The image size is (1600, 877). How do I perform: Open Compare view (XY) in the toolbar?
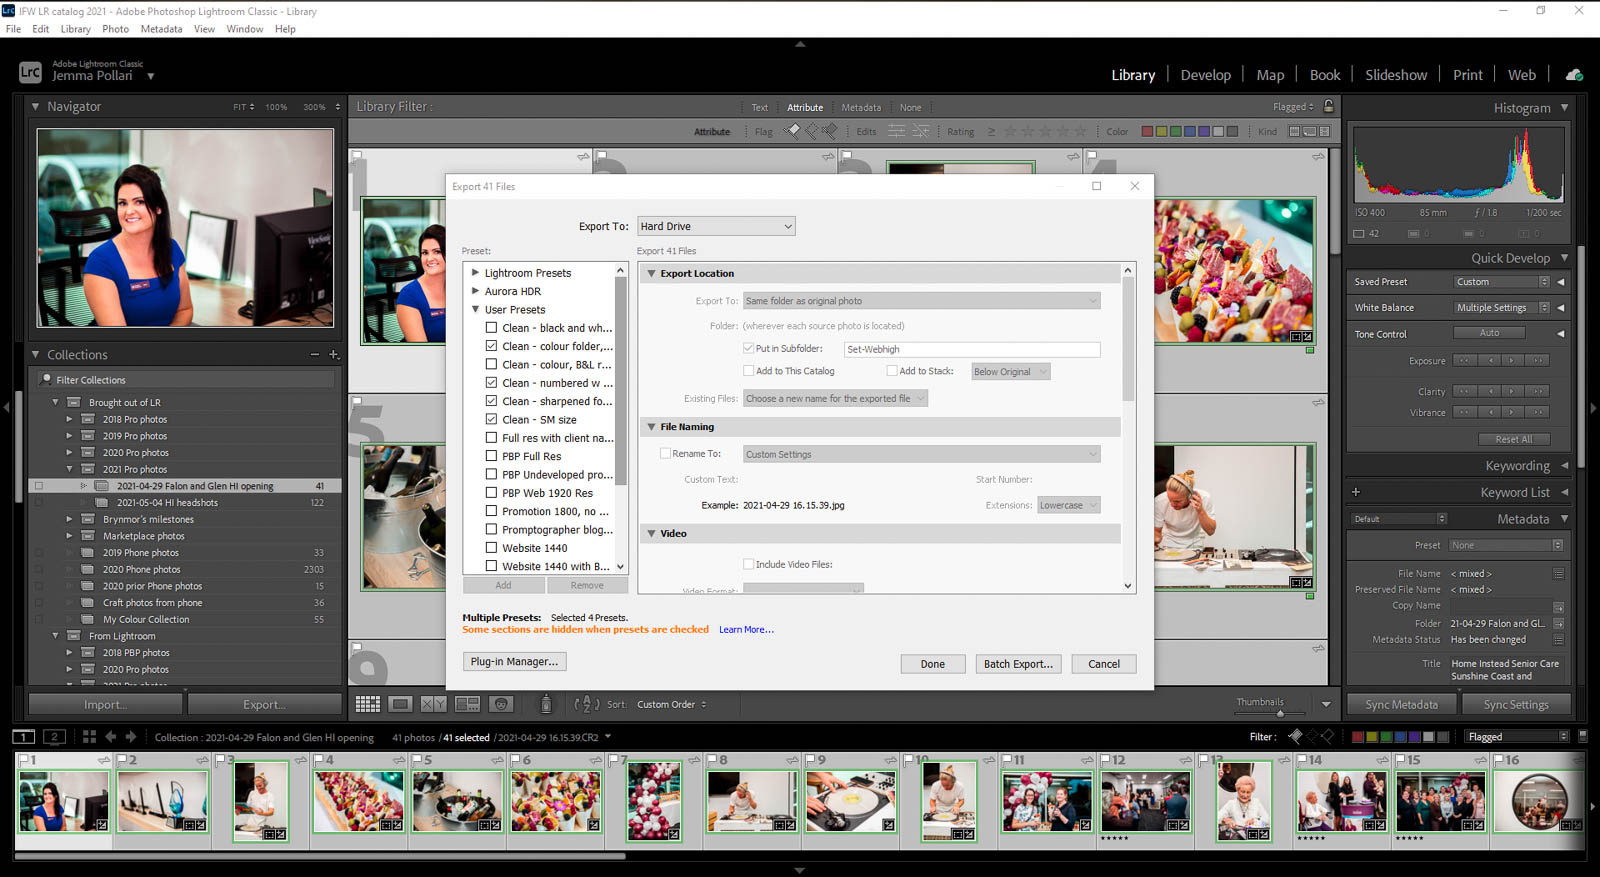coord(433,704)
